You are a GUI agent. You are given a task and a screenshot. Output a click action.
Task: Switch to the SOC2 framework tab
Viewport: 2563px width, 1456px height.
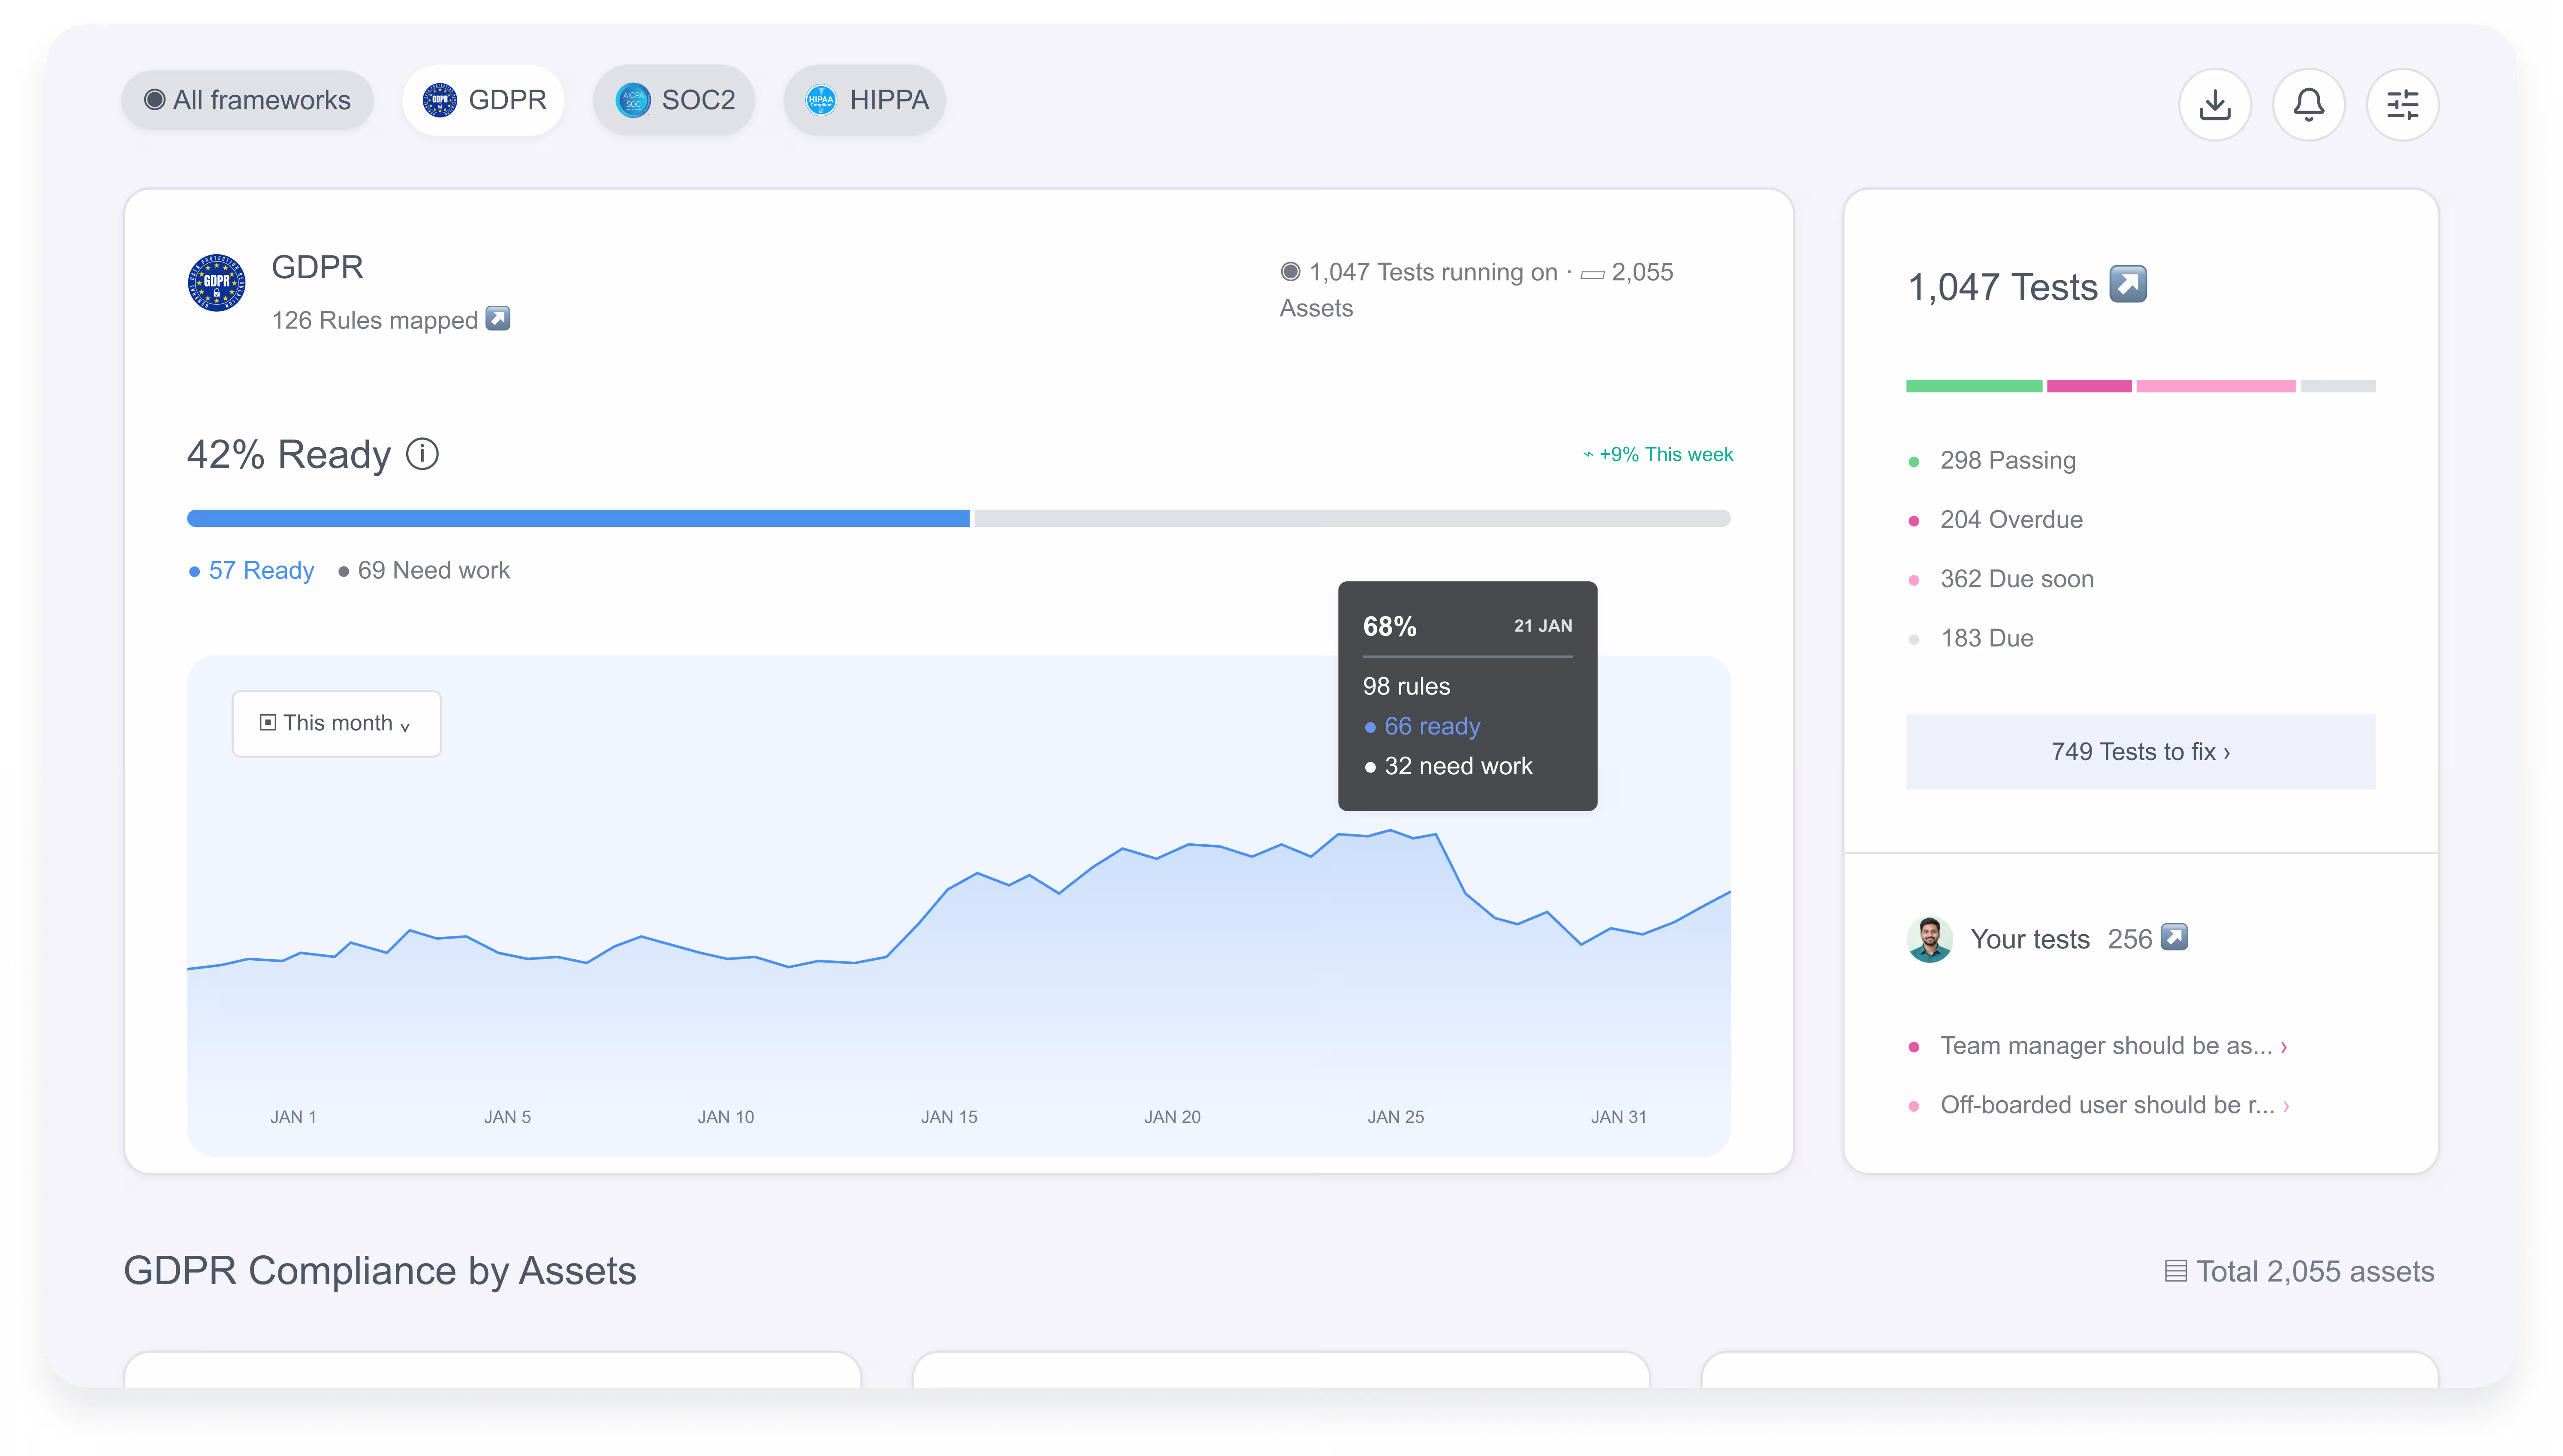coord(674,100)
